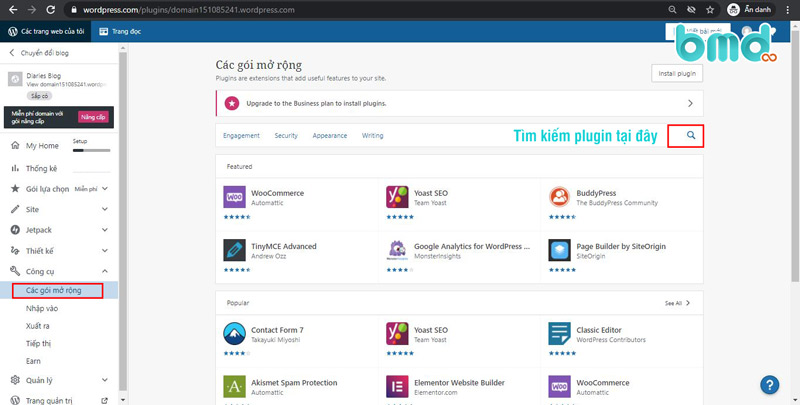Select Tiếp thị in the sidebar

pyautogui.click(x=38, y=343)
